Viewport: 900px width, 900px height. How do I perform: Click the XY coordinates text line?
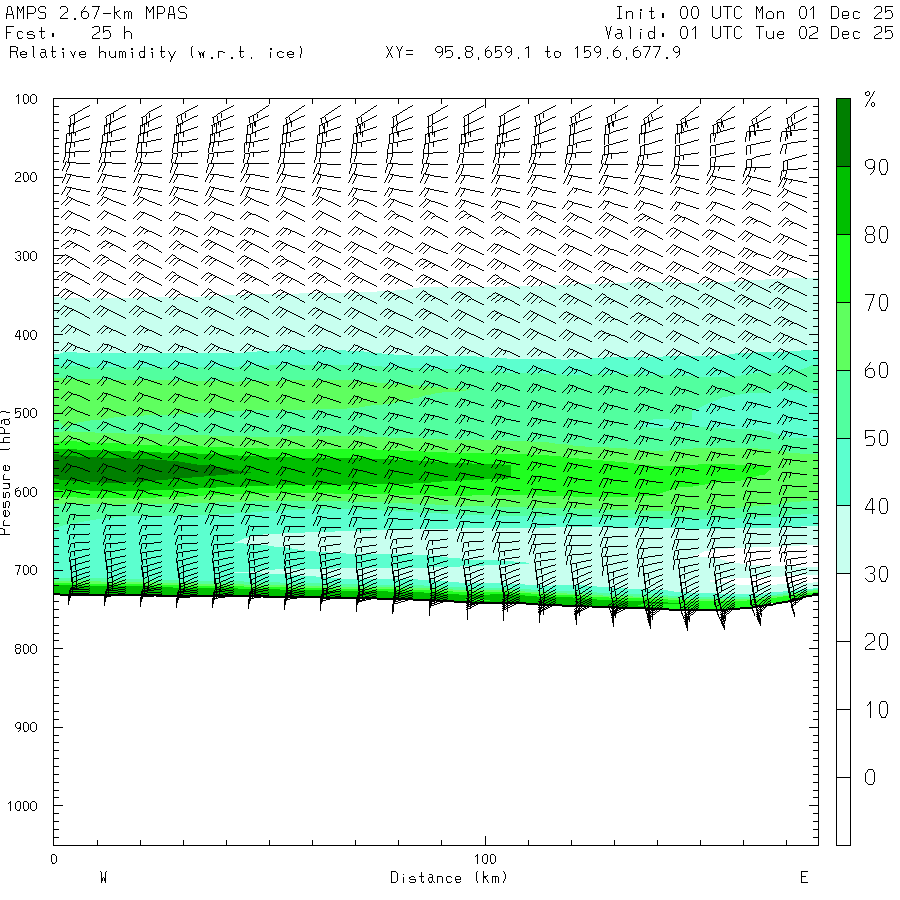tap(533, 53)
